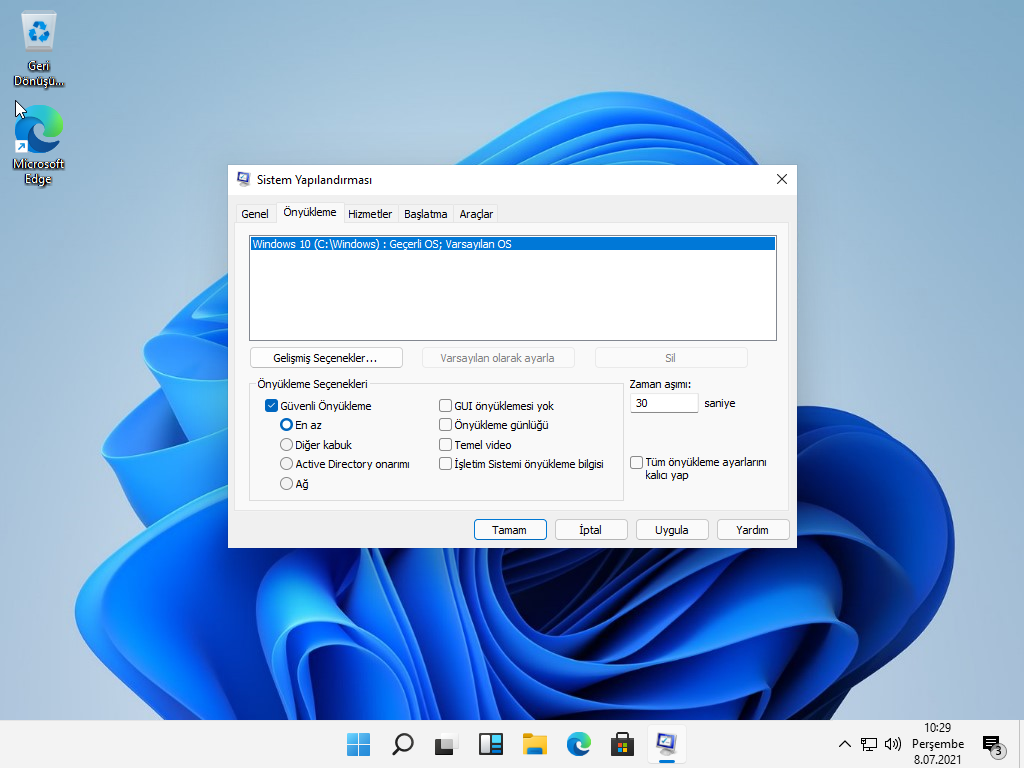Switch to the Hizmetler tab
The height and width of the screenshot is (768, 1024).
tap(370, 213)
